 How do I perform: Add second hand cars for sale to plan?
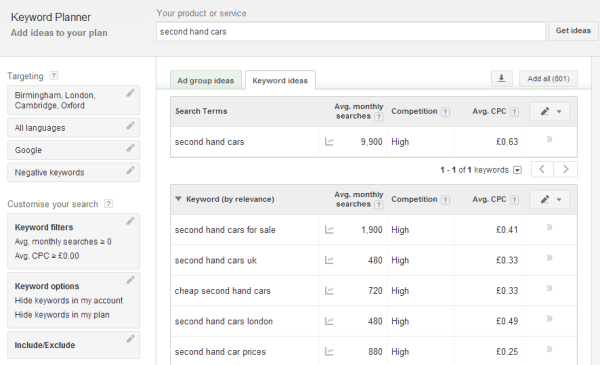tap(549, 227)
